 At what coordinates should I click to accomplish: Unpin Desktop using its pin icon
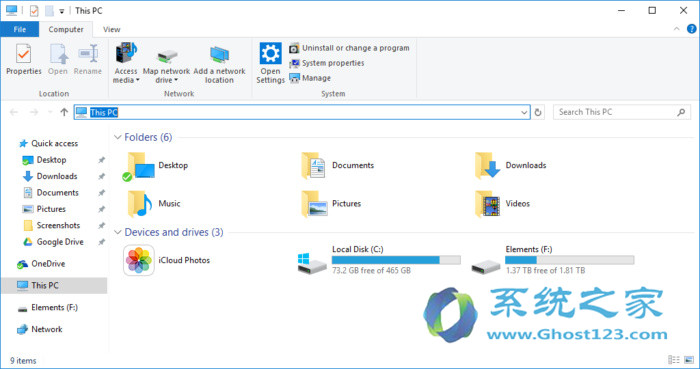click(x=101, y=160)
